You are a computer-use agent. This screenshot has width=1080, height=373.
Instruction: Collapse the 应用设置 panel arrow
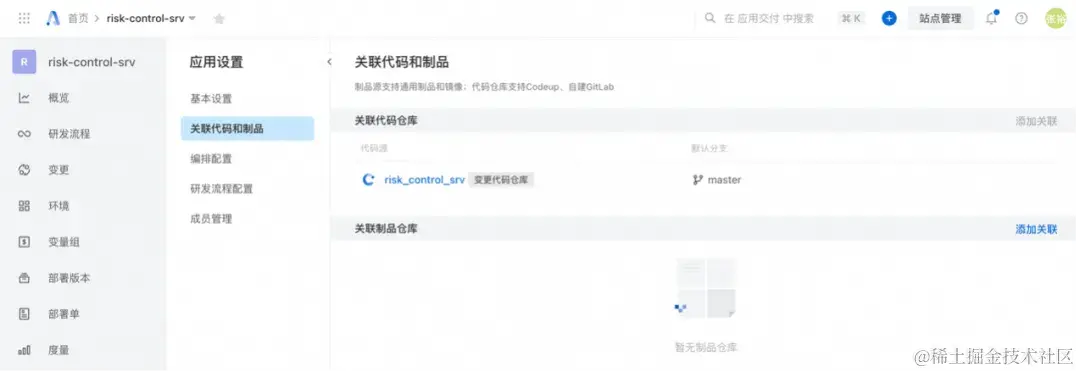(x=329, y=62)
